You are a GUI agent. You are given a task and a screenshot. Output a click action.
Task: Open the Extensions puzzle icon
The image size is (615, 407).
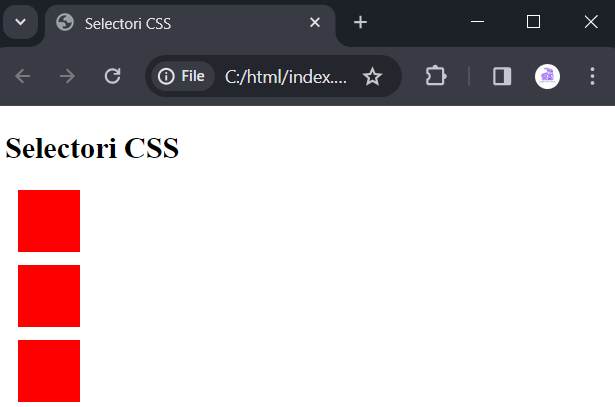click(436, 76)
